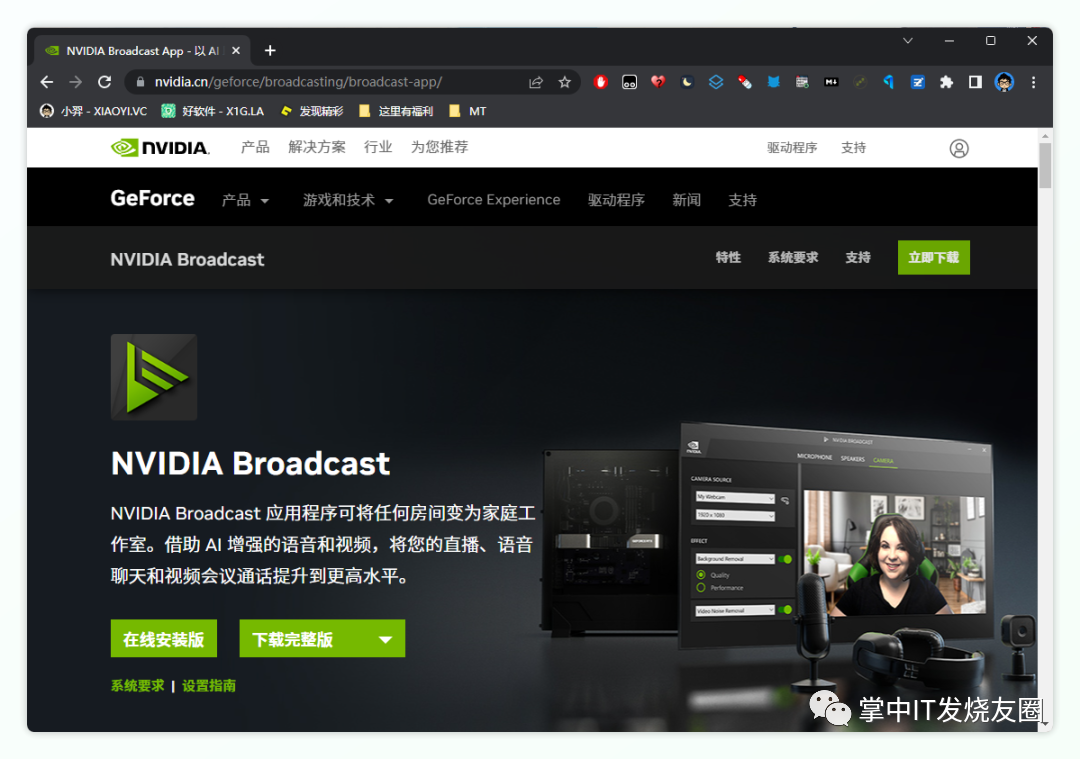Viewport: 1080px width, 759px height.
Task: Click the browser forward arrow
Action: pos(76,82)
